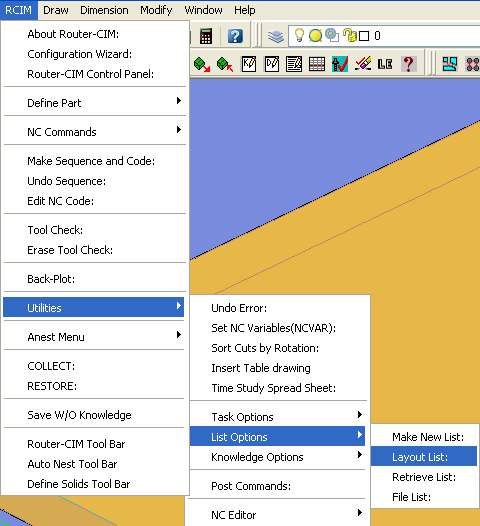480x526 pixels.
Task: Click the blue help question mark icon
Action: pyautogui.click(x=235, y=36)
